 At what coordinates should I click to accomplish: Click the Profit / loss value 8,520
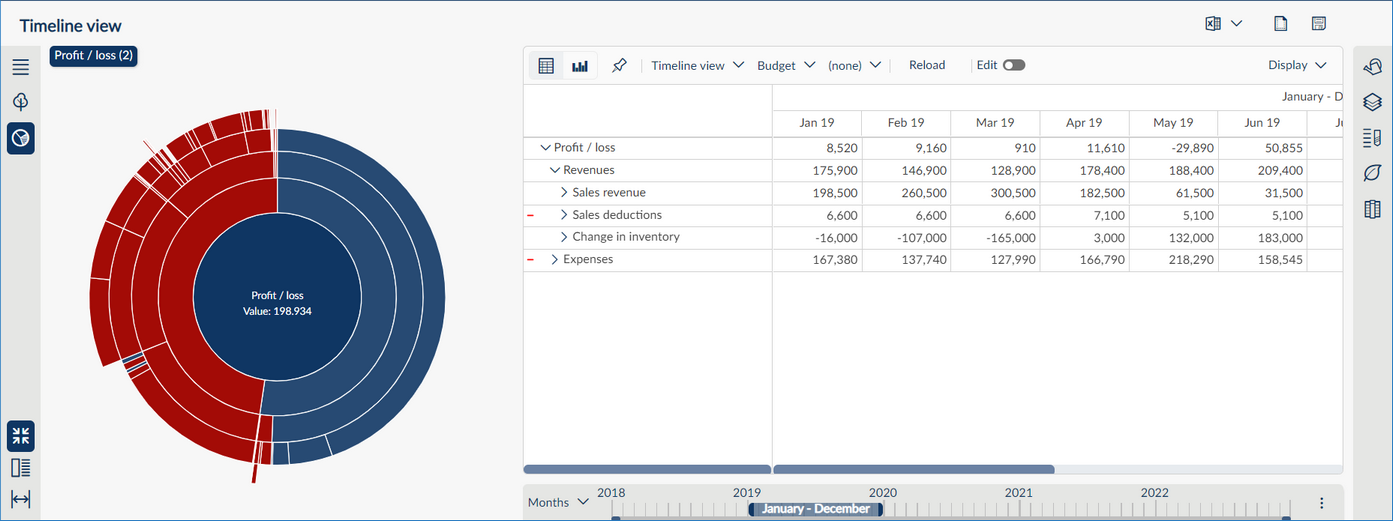(x=842, y=148)
